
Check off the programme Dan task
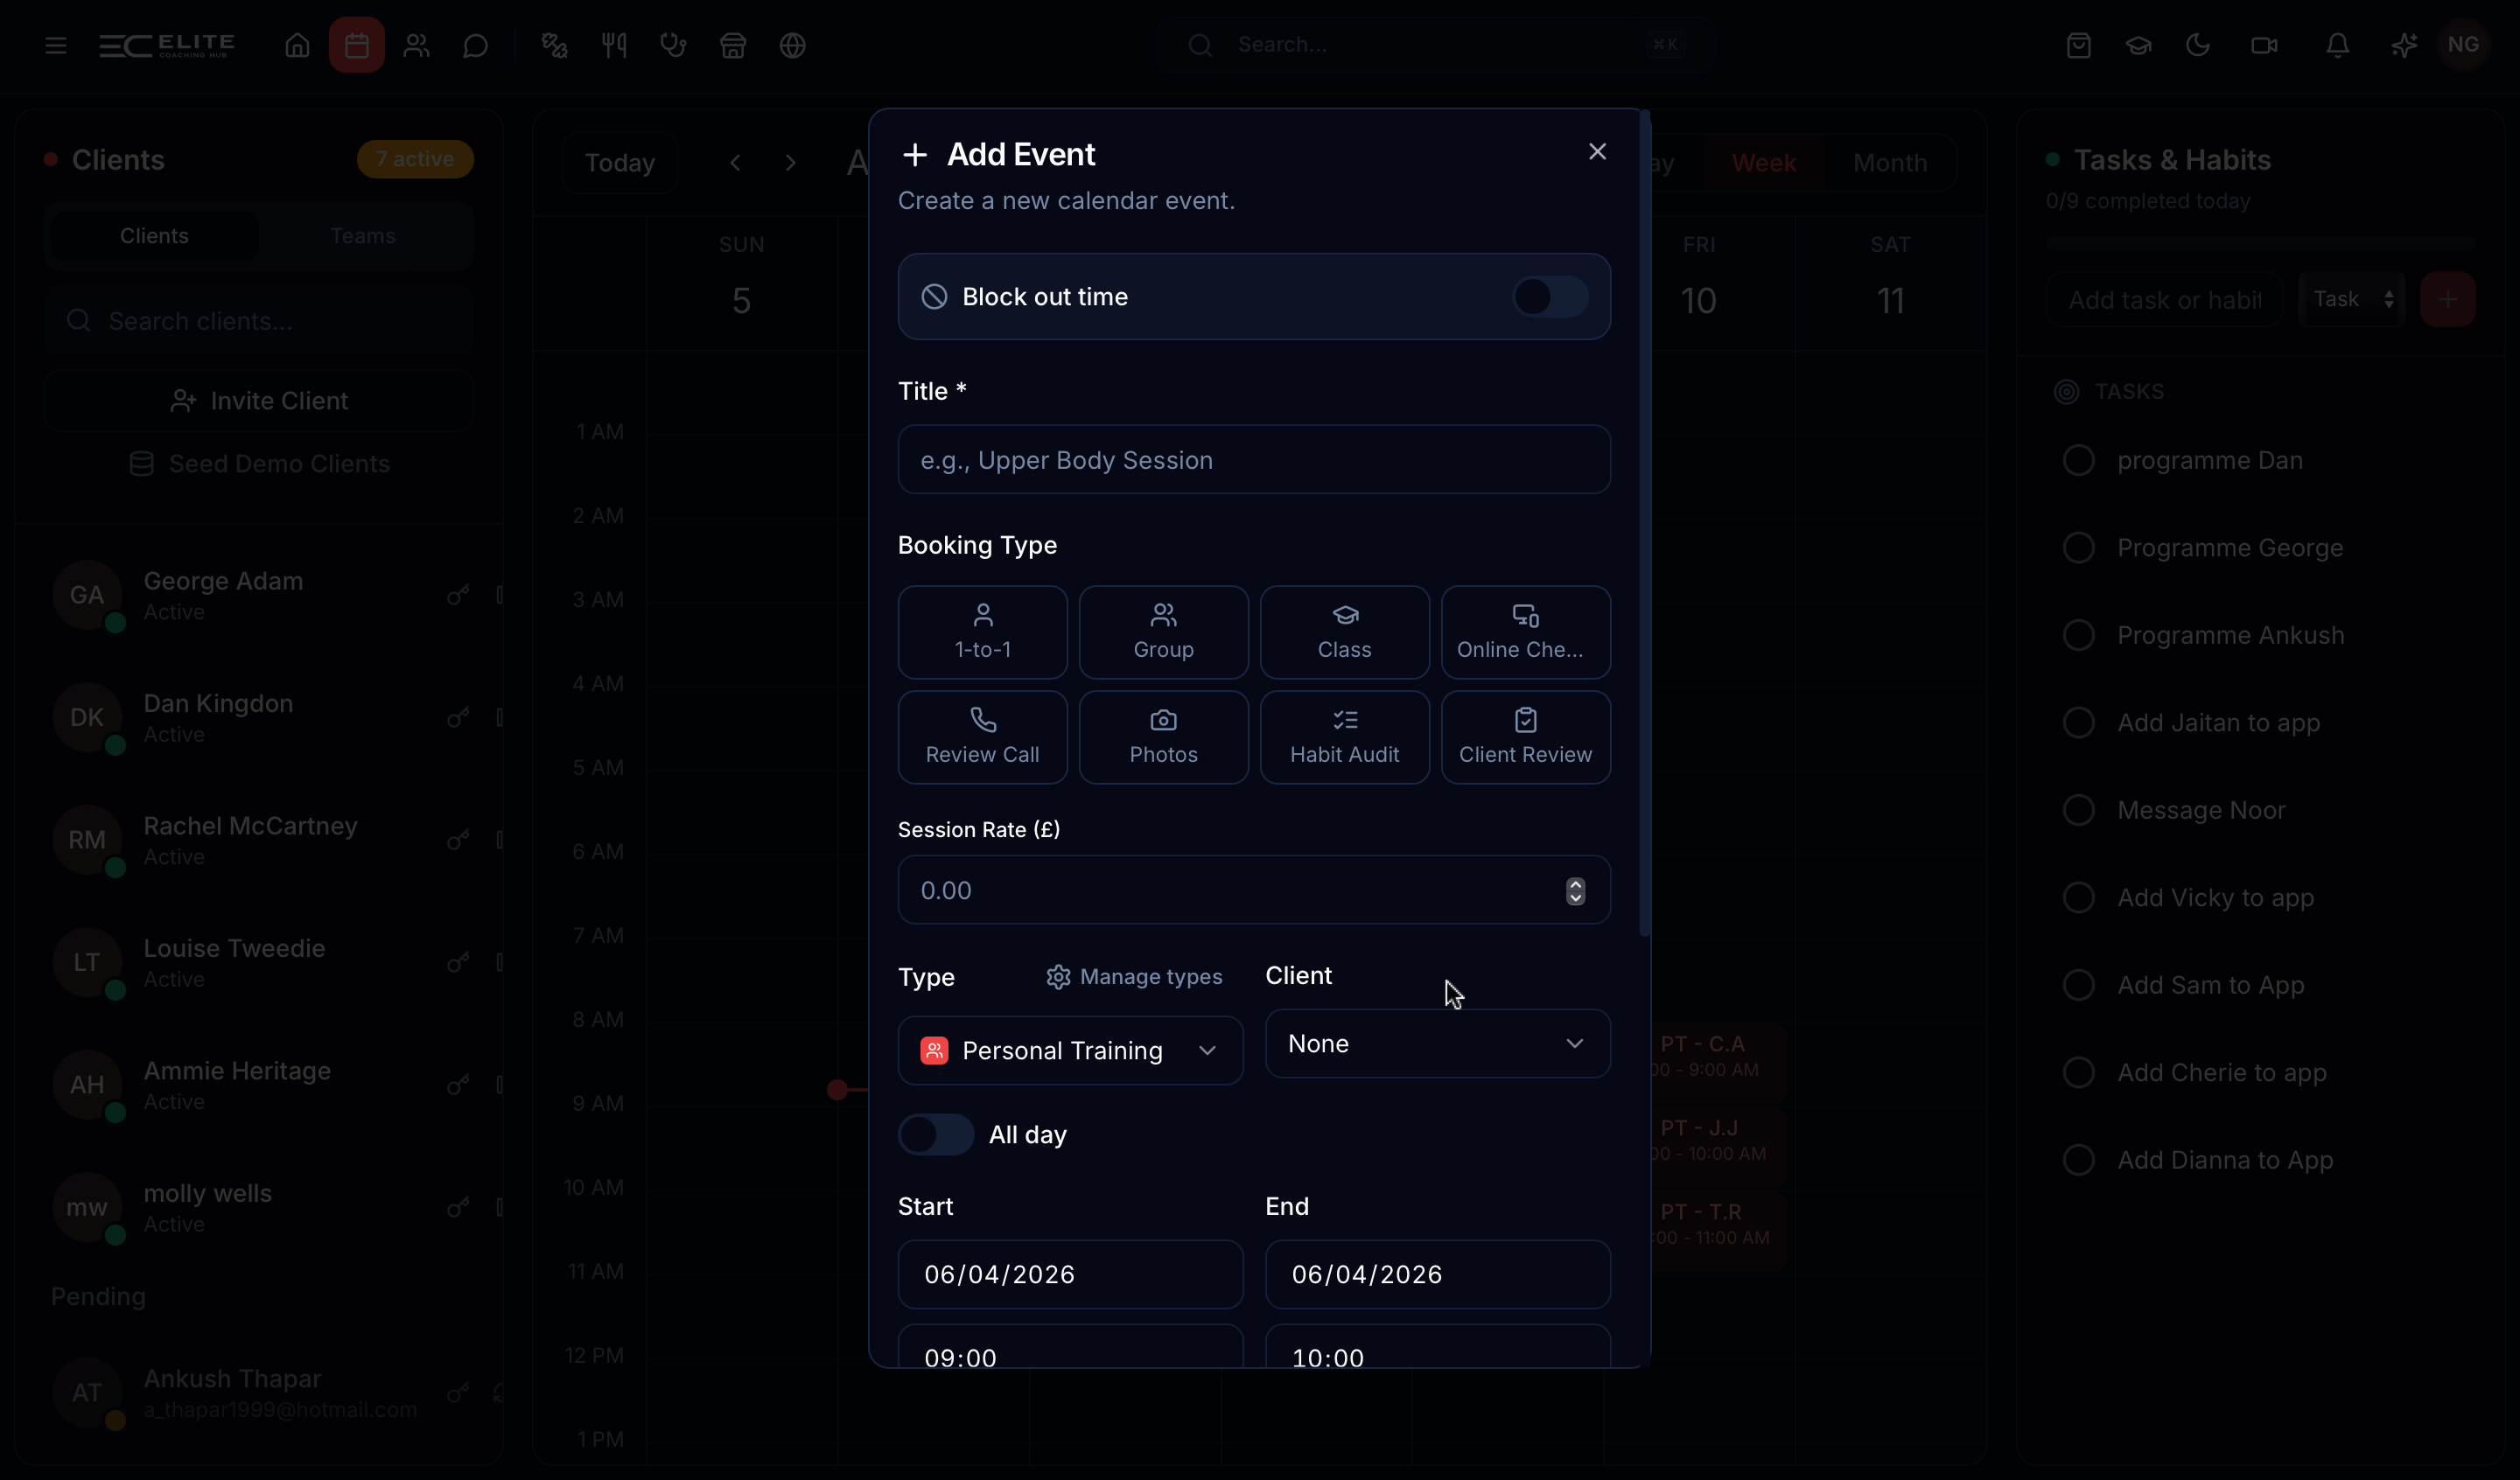point(2078,460)
